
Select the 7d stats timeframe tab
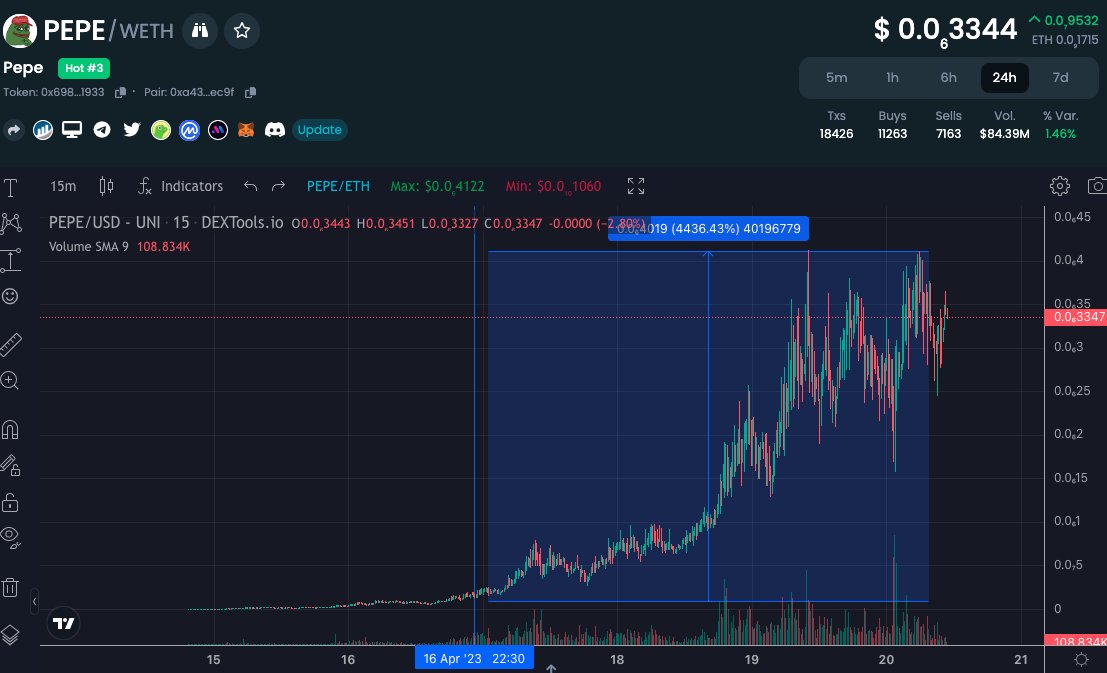(1060, 78)
